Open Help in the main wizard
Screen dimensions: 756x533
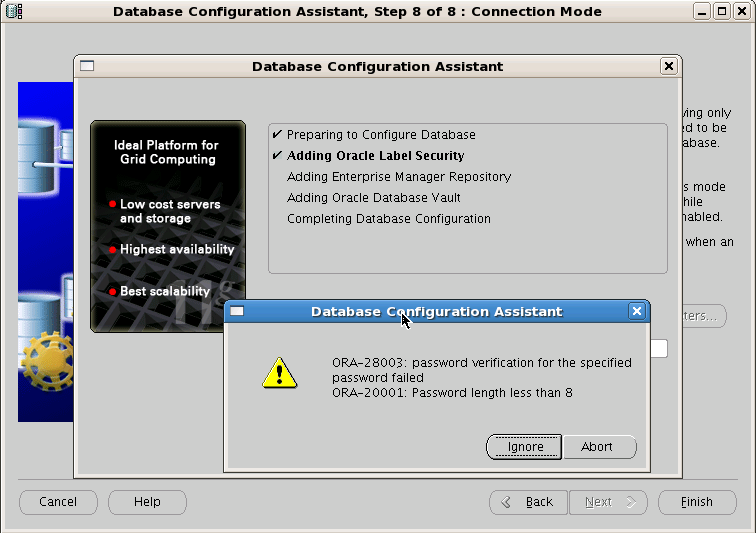[147, 502]
